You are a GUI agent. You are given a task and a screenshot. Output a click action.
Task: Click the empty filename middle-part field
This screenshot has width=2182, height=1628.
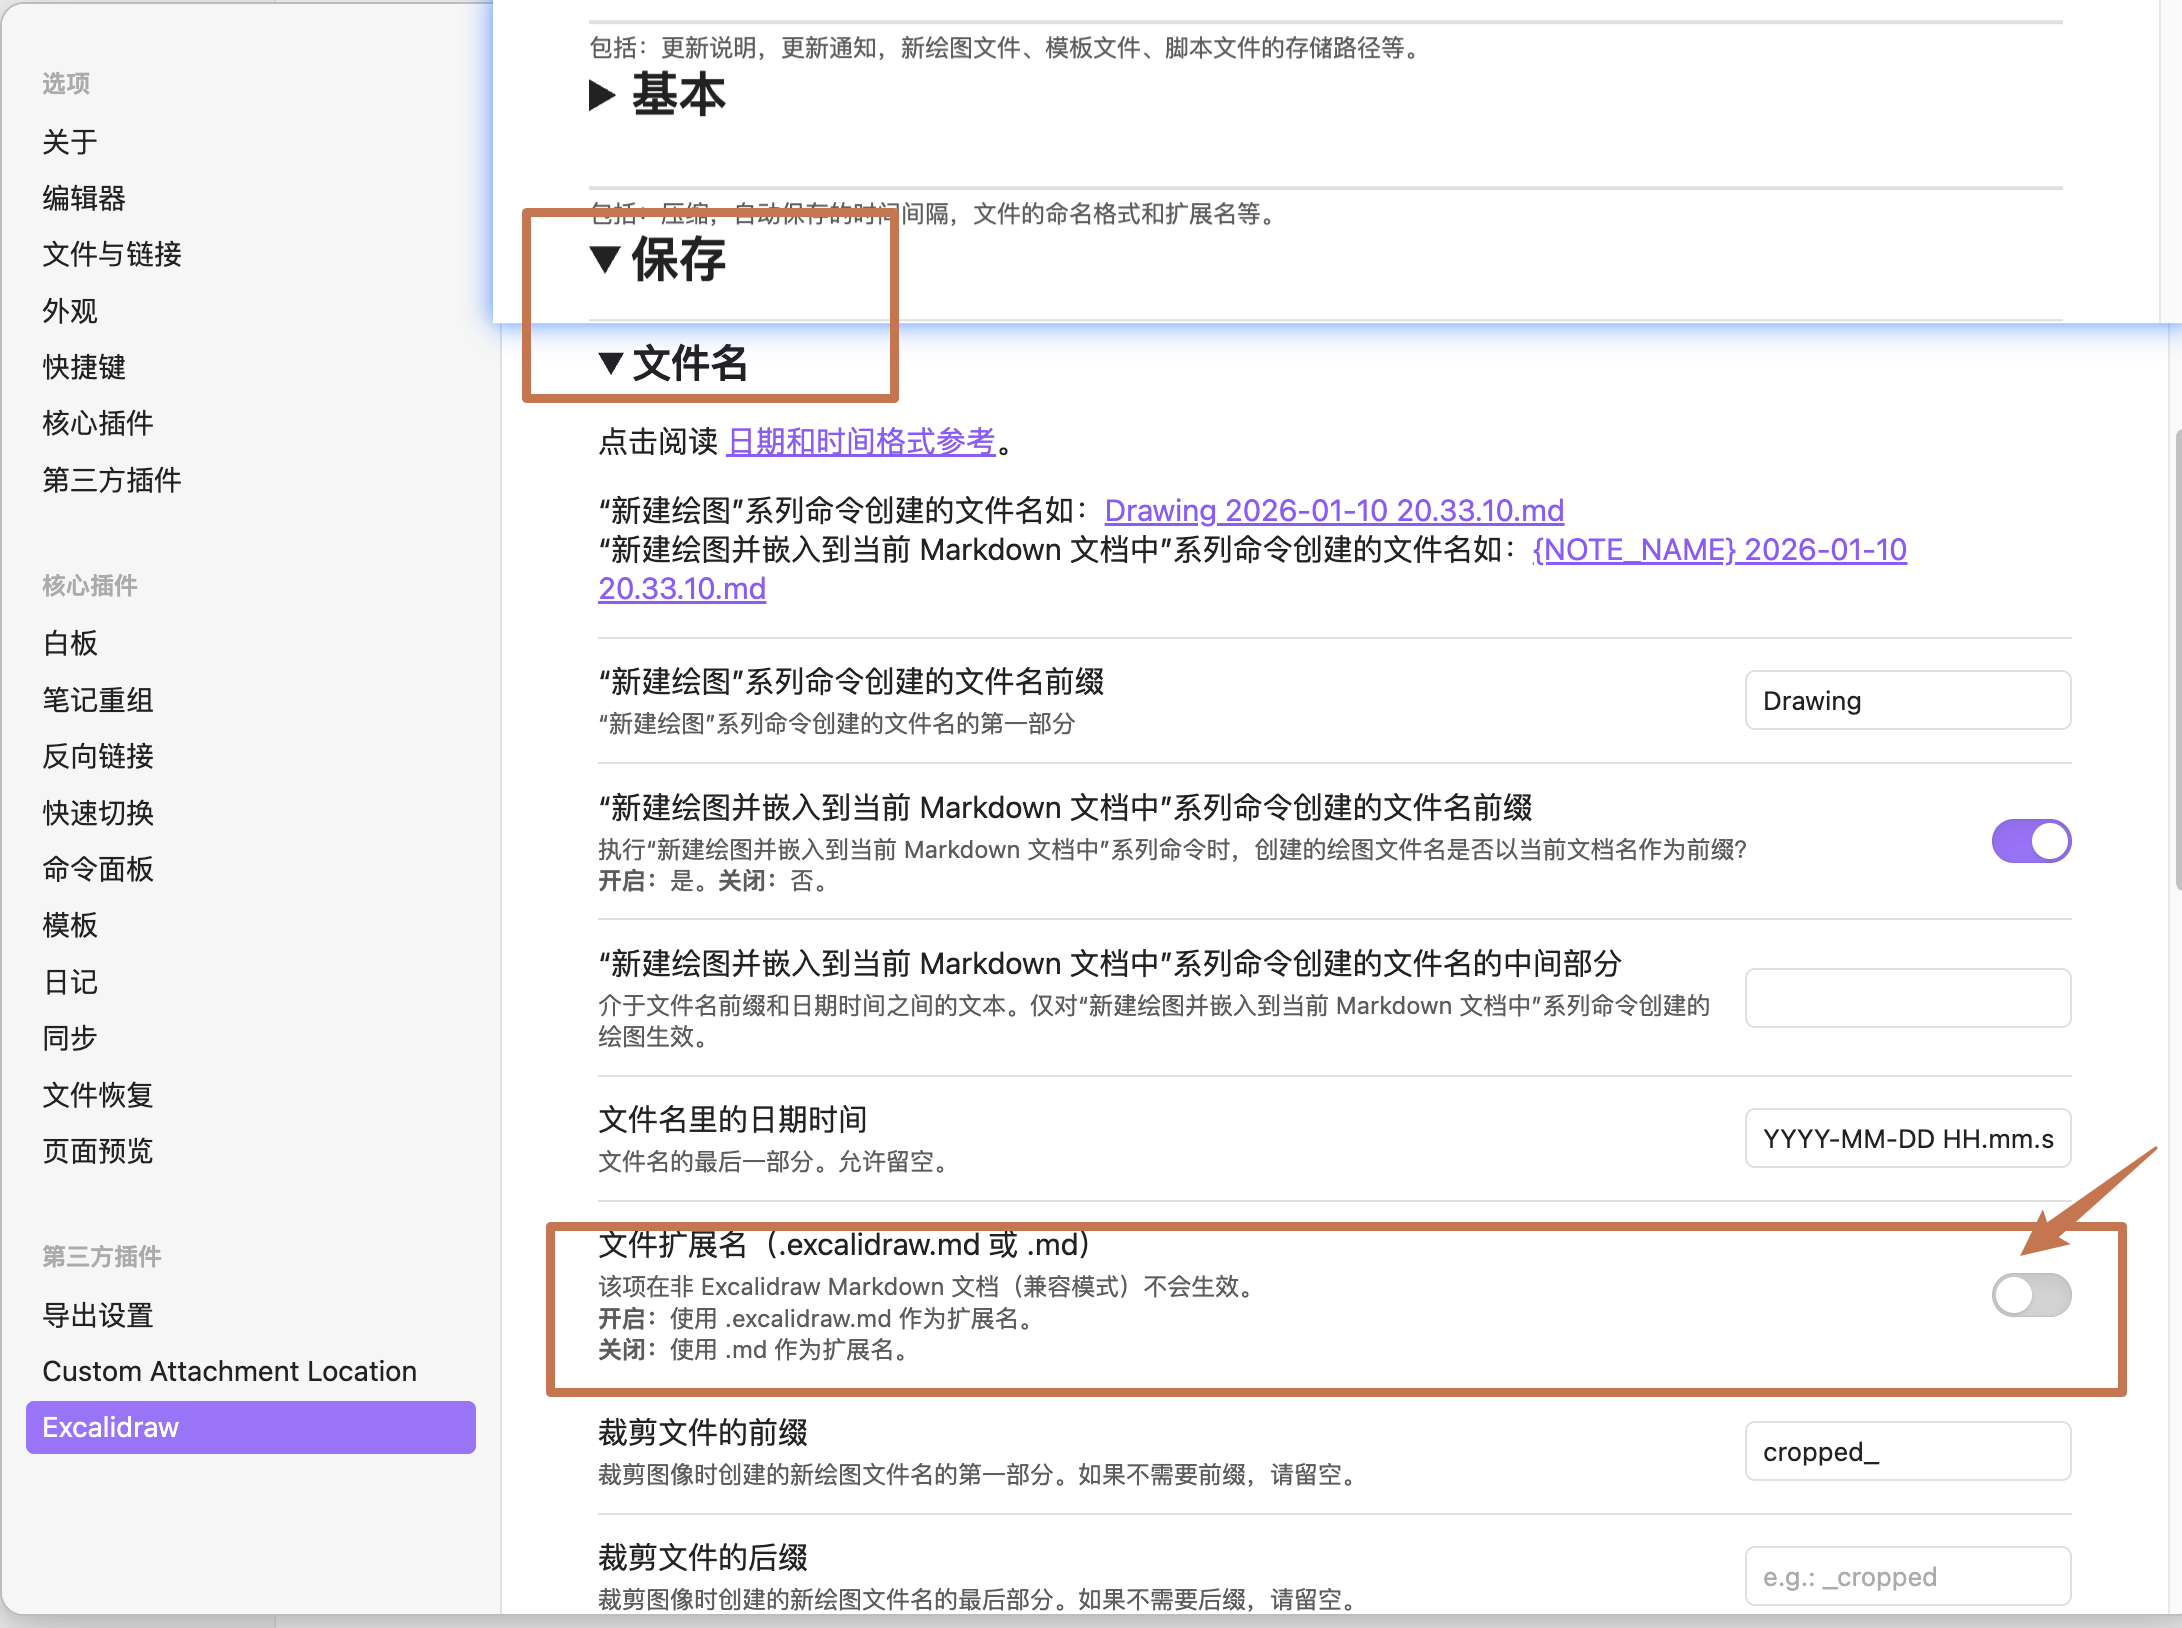pos(1907,997)
